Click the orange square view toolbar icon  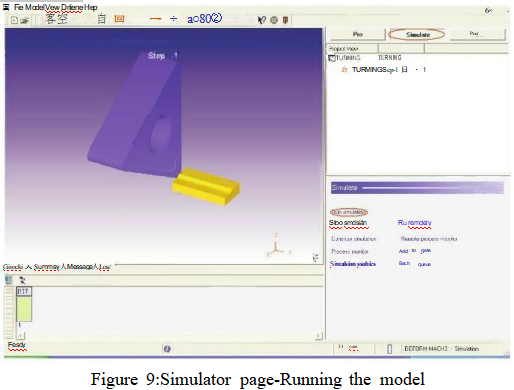[119, 19]
